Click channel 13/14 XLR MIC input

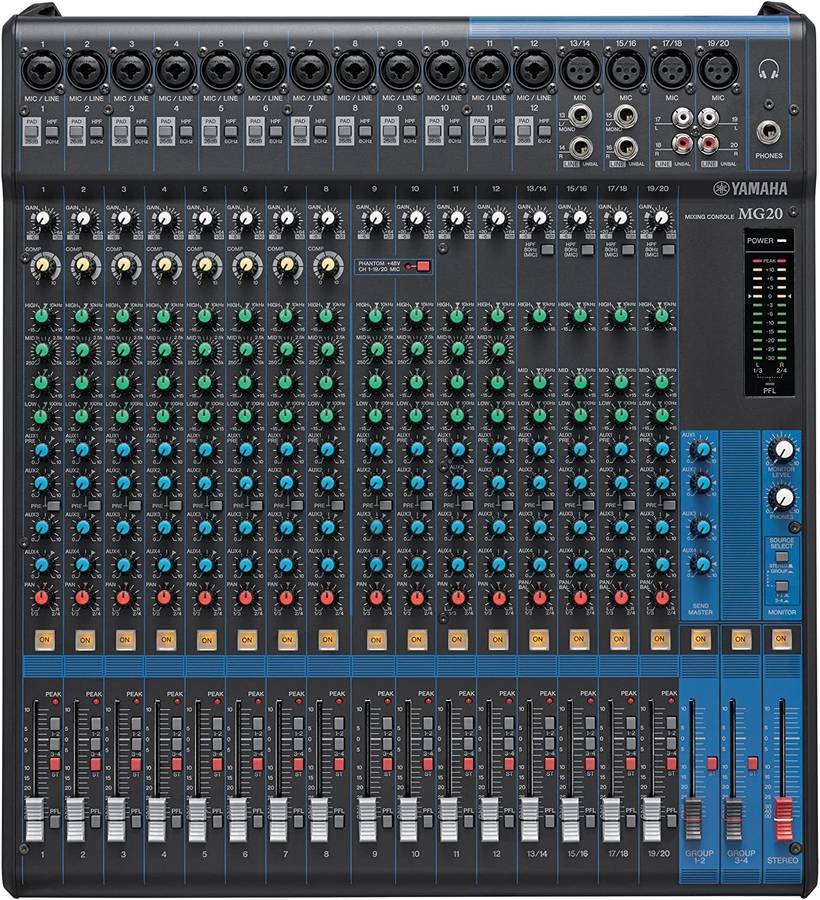point(576,70)
